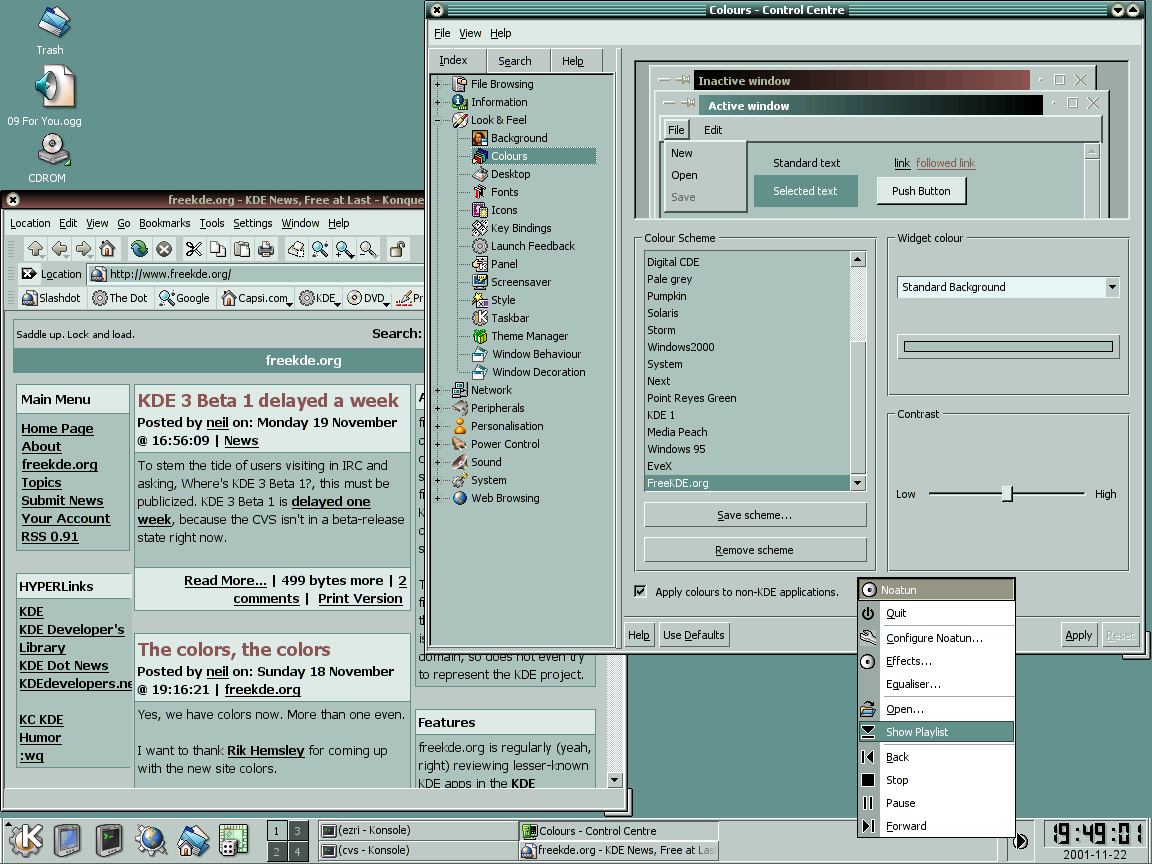The image size is (1152, 864).
Task: Open the Control Centre View menu
Action: pyautogui.click(x=470, y=33)
